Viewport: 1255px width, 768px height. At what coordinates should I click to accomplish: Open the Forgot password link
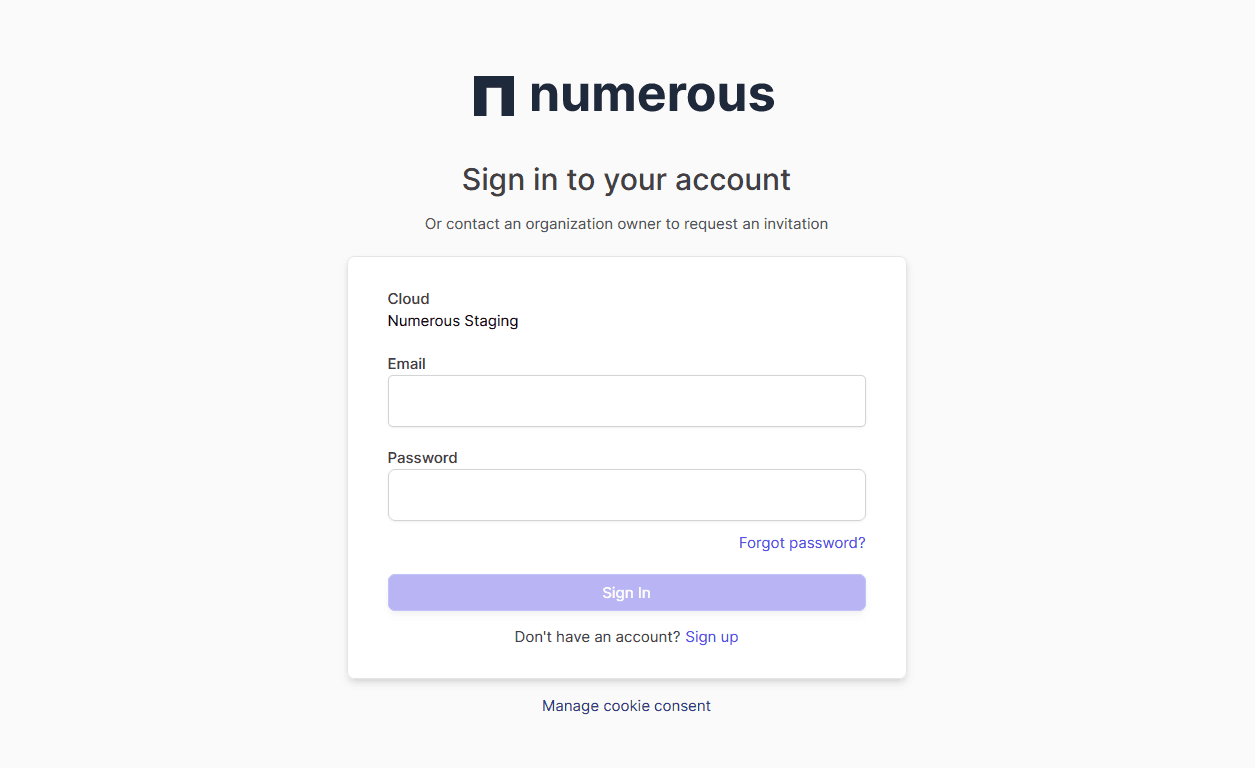pyautogui.click(x=802, y=543)
